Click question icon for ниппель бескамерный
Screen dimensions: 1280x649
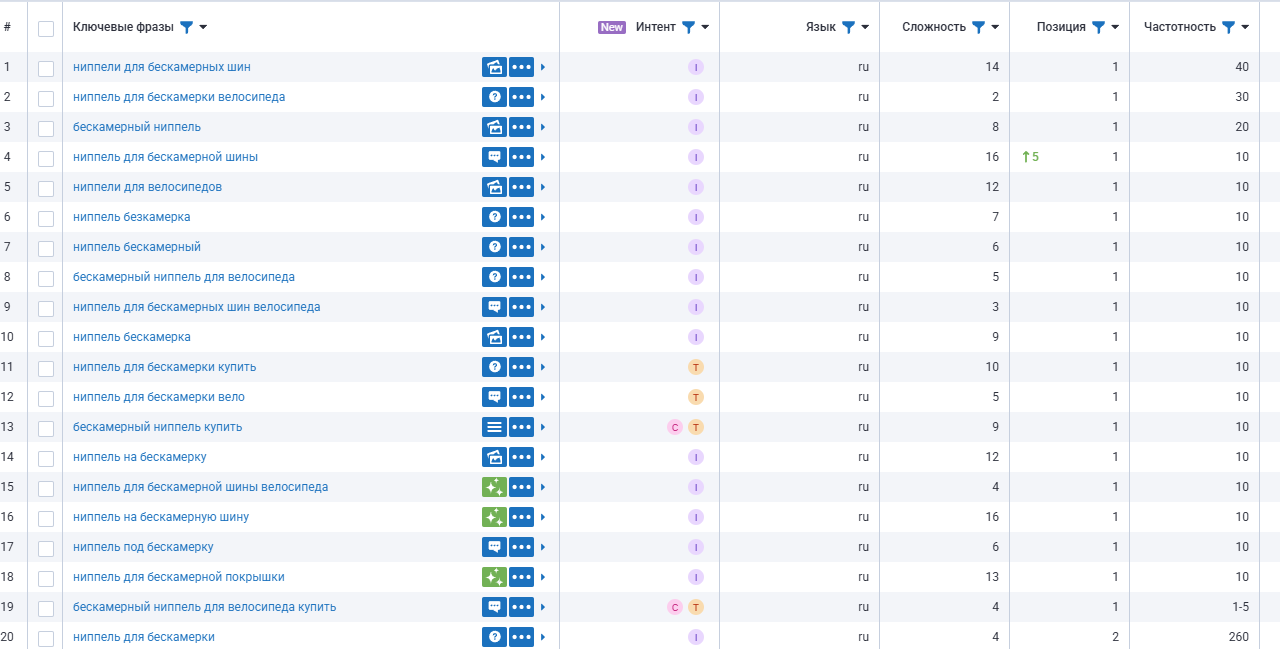tap(494, 247)
